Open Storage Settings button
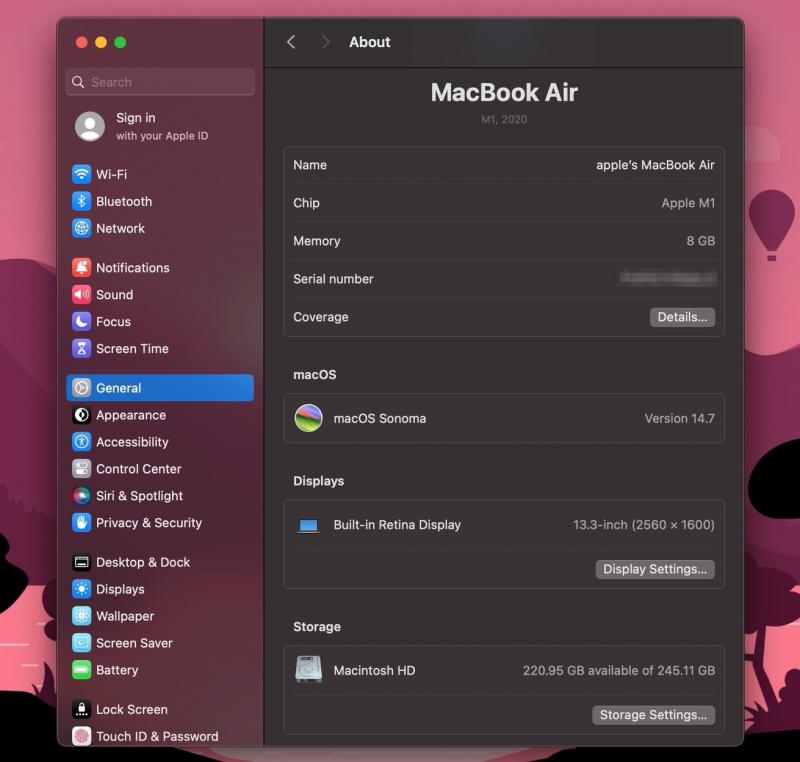 (x=654, y=715)
